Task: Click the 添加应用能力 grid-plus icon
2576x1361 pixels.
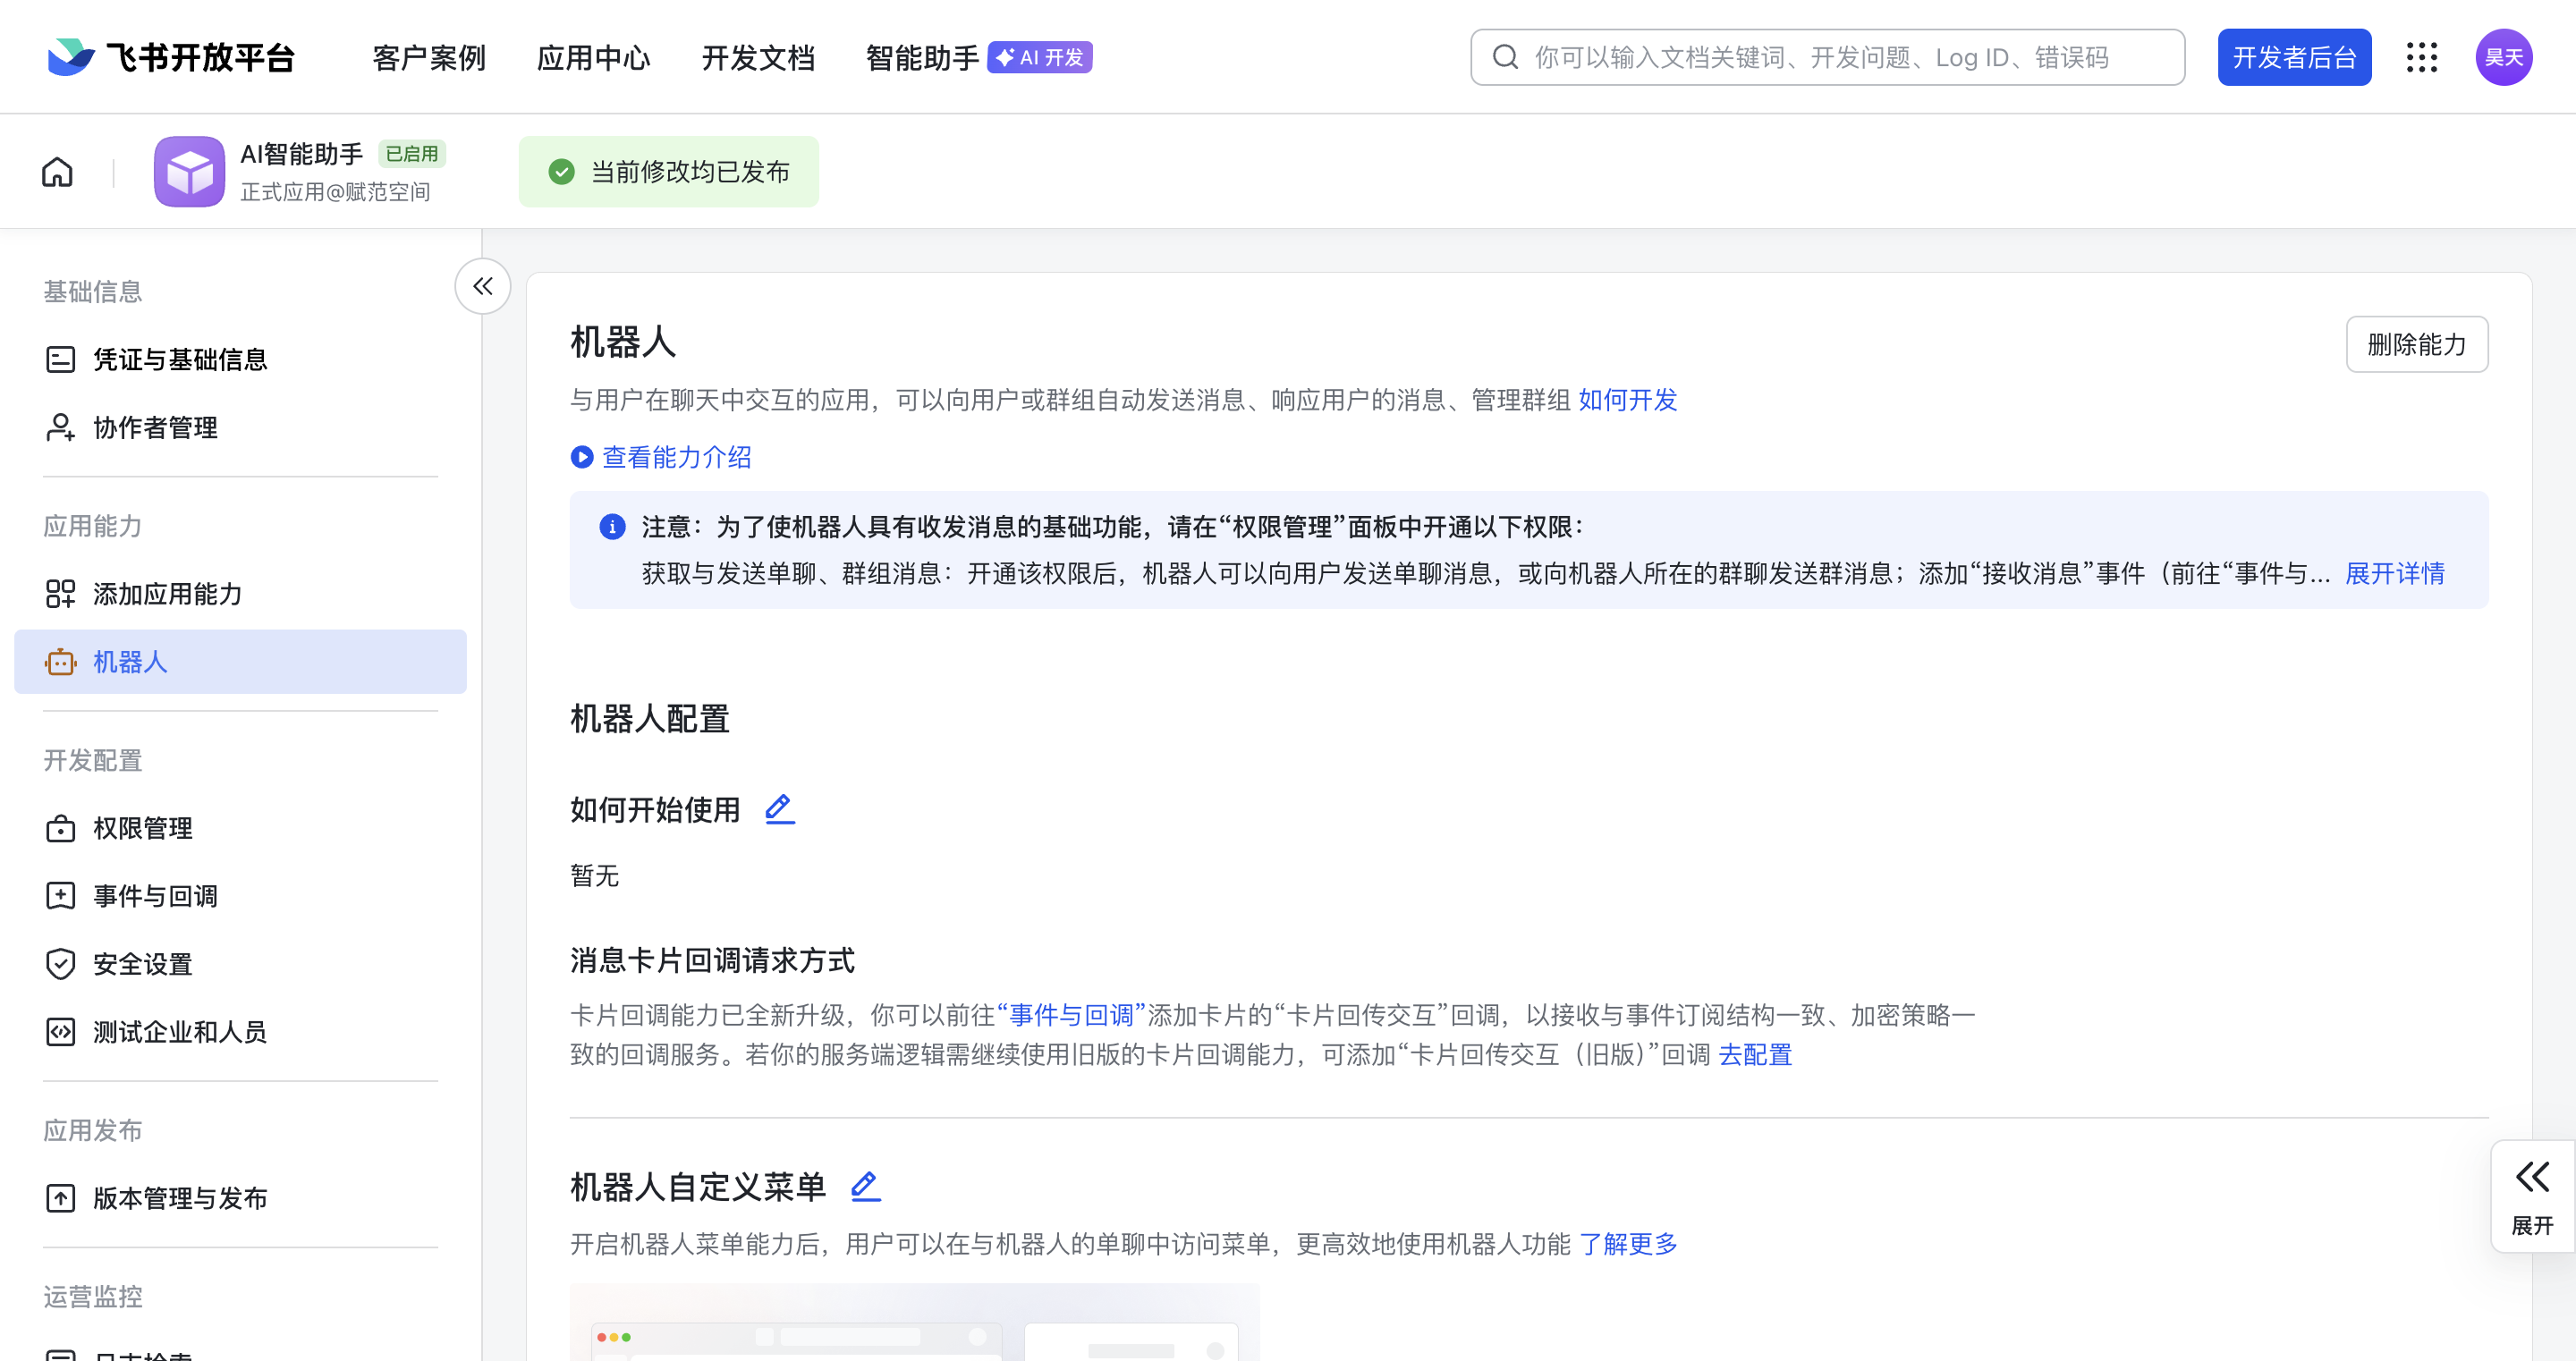Action: pyautogui.click(x=60, y=594)
